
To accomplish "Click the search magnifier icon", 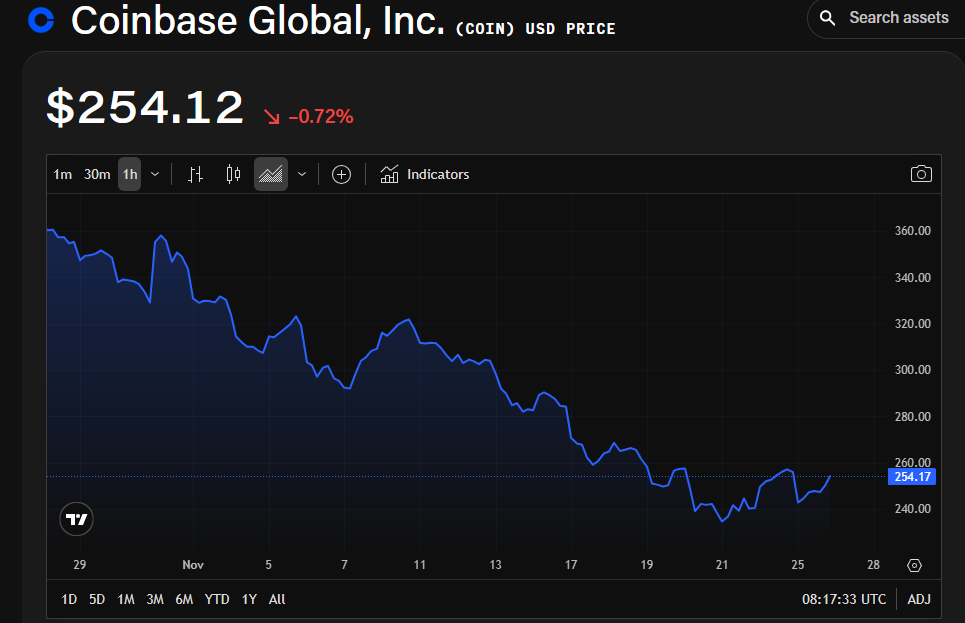I will tap(828, 18).
